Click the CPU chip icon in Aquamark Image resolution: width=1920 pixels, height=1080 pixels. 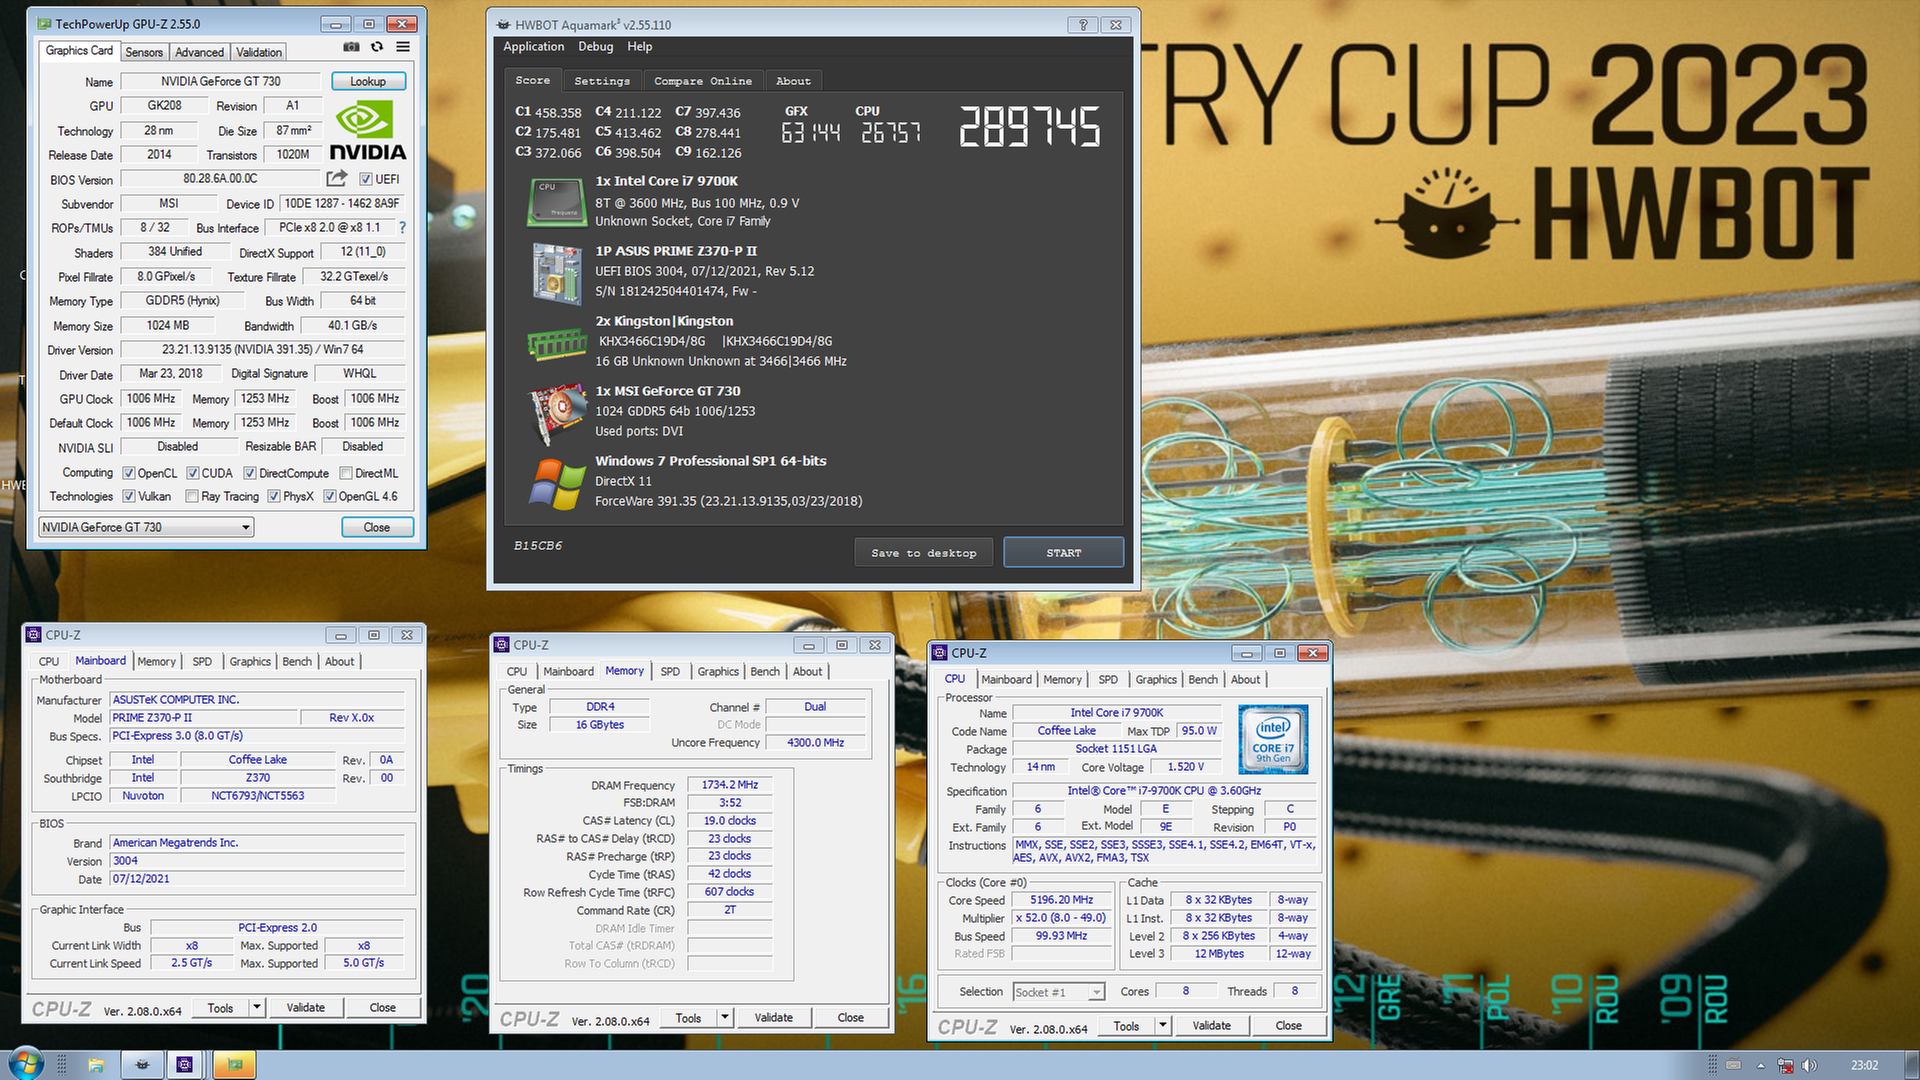(x=556, y=202)
